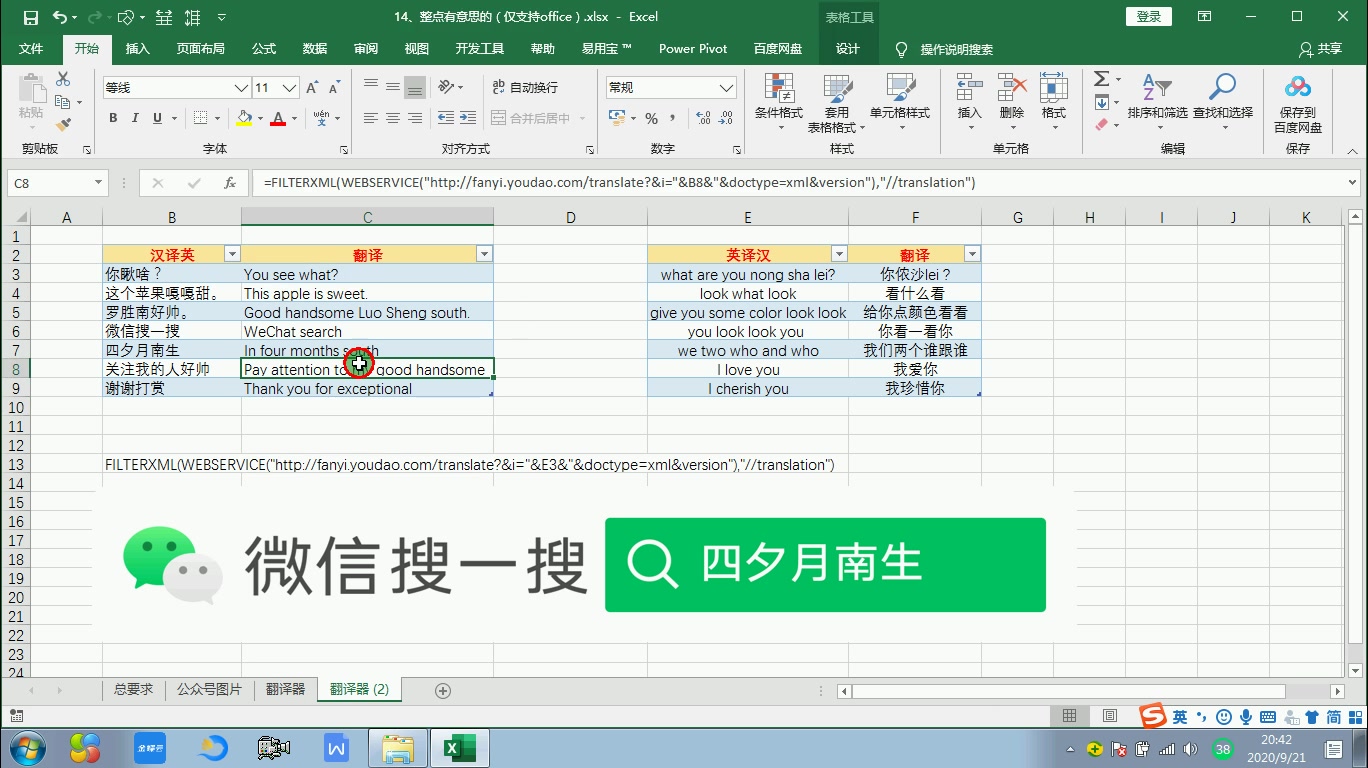
Task: Select align right icon
Action: click(x=415, y=118)
